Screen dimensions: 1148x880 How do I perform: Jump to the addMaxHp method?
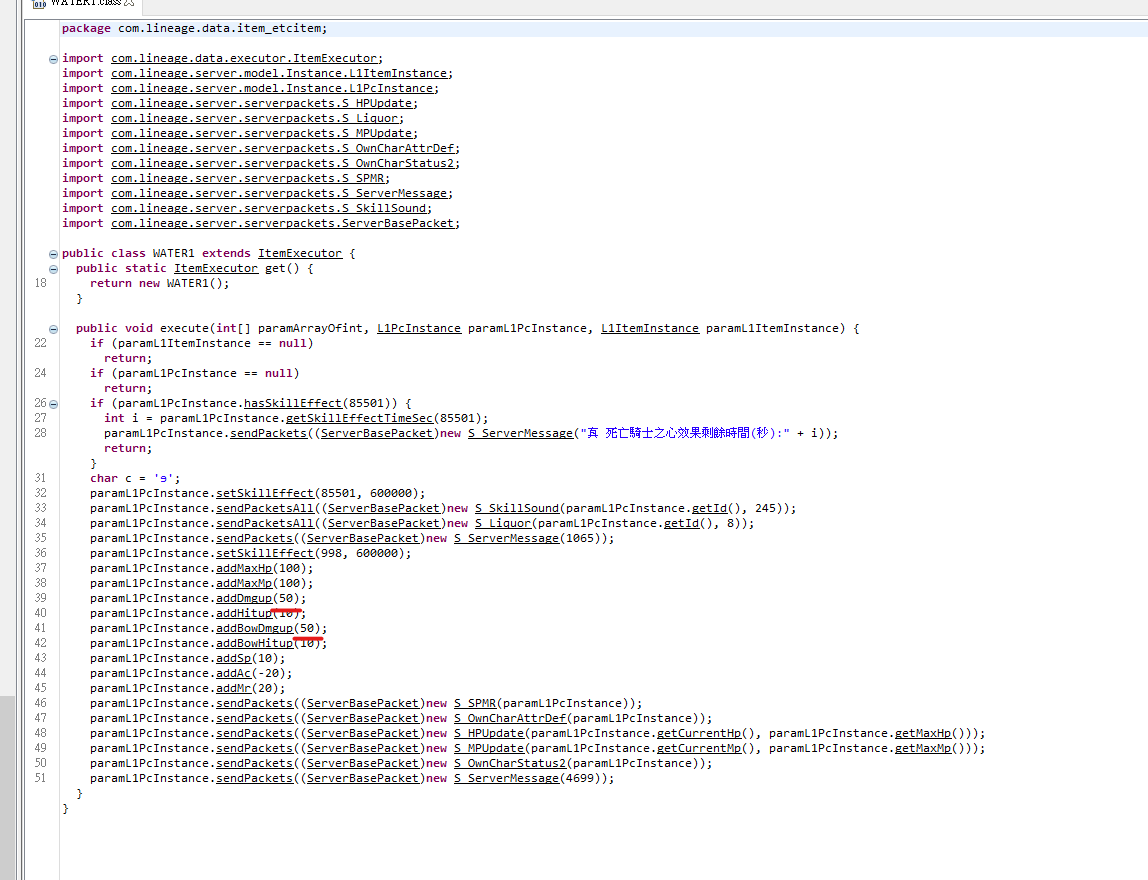[x=244, y=568]
